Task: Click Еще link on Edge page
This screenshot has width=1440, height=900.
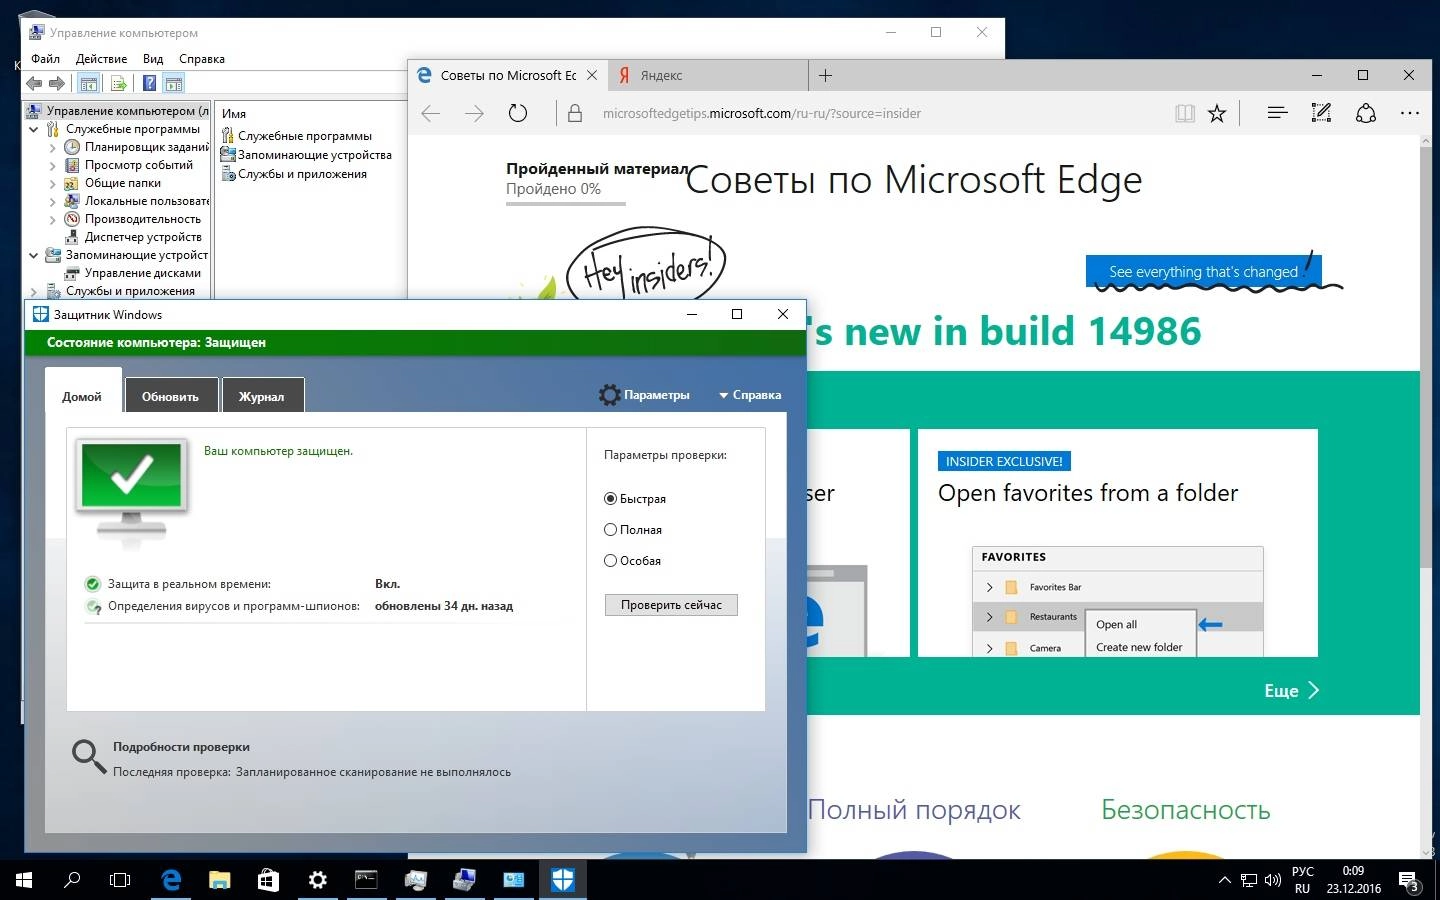Action: tap(1291, 691)
